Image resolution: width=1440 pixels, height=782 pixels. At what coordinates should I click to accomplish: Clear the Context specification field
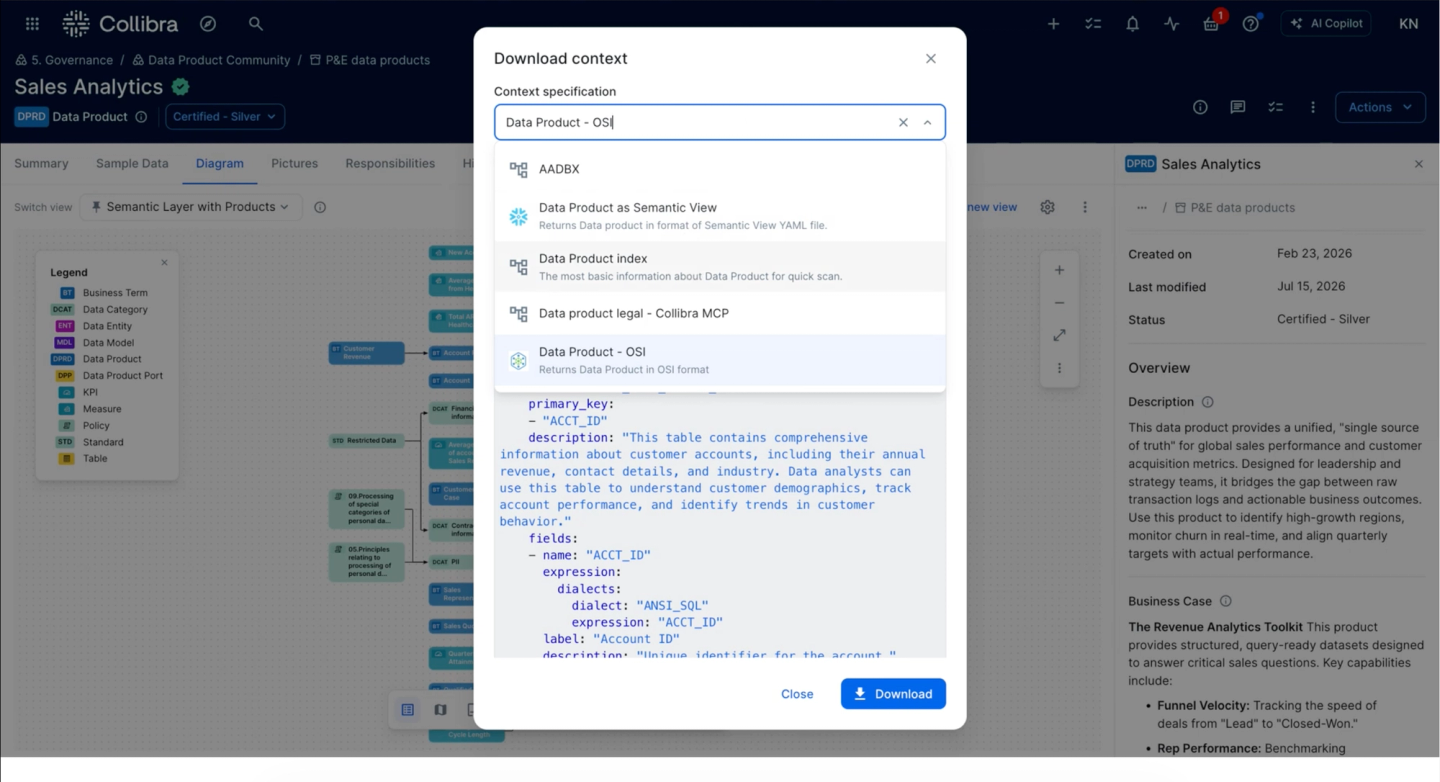pyautogui.click(x=903, y=122)
